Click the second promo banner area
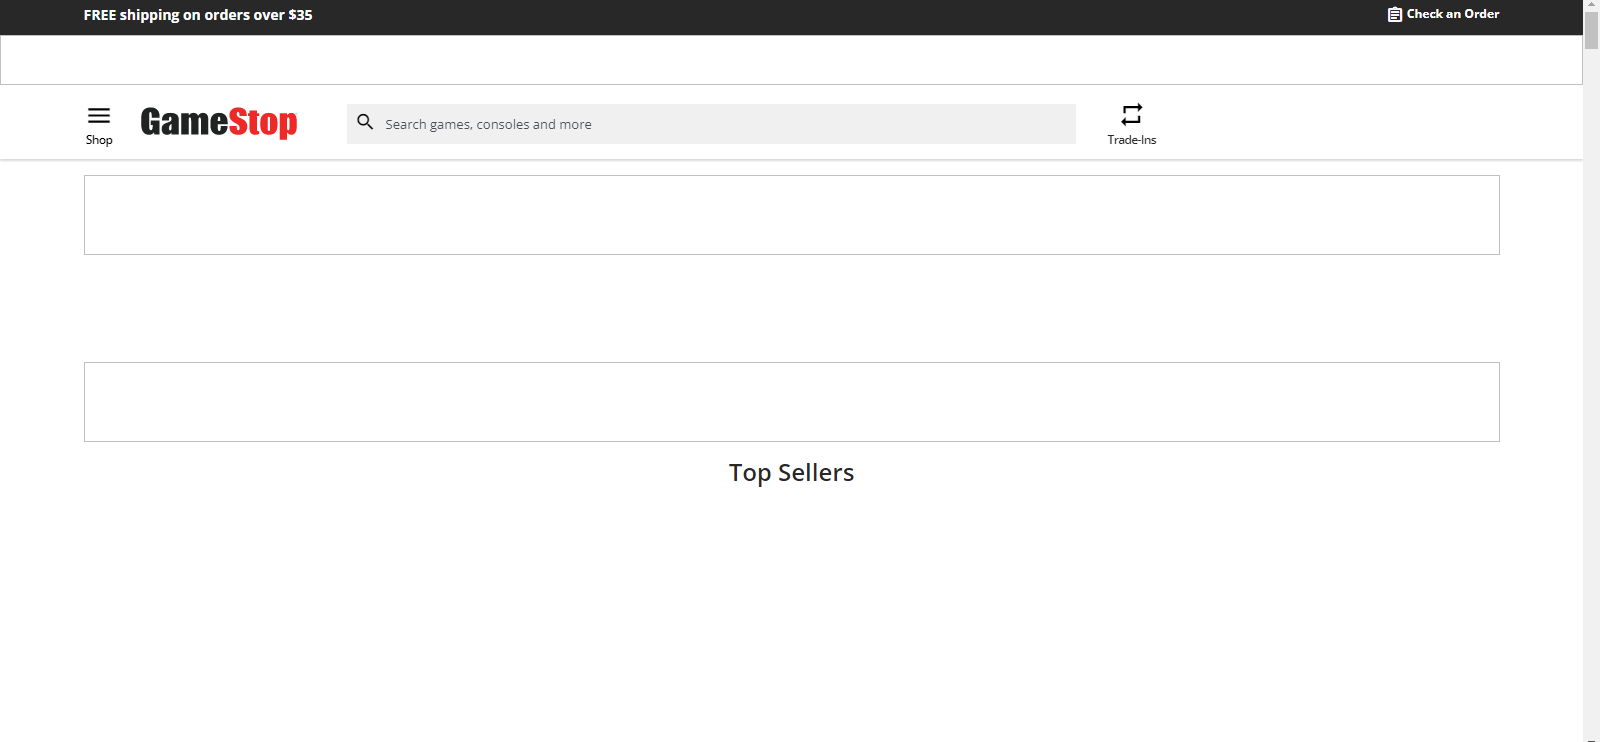 [791, 401]
